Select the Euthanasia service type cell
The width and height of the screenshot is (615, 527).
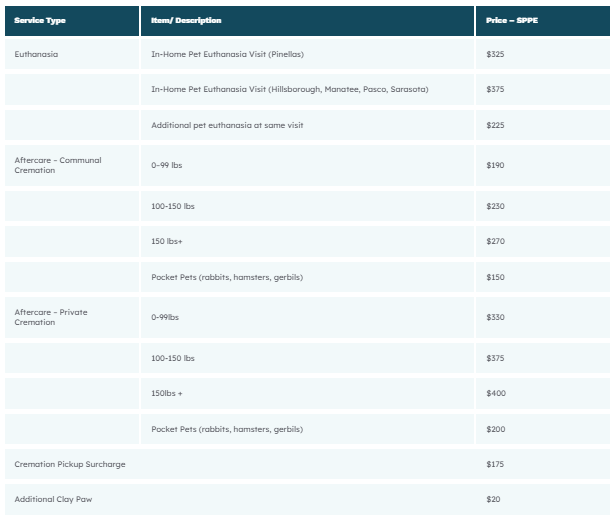coord(36,54)
